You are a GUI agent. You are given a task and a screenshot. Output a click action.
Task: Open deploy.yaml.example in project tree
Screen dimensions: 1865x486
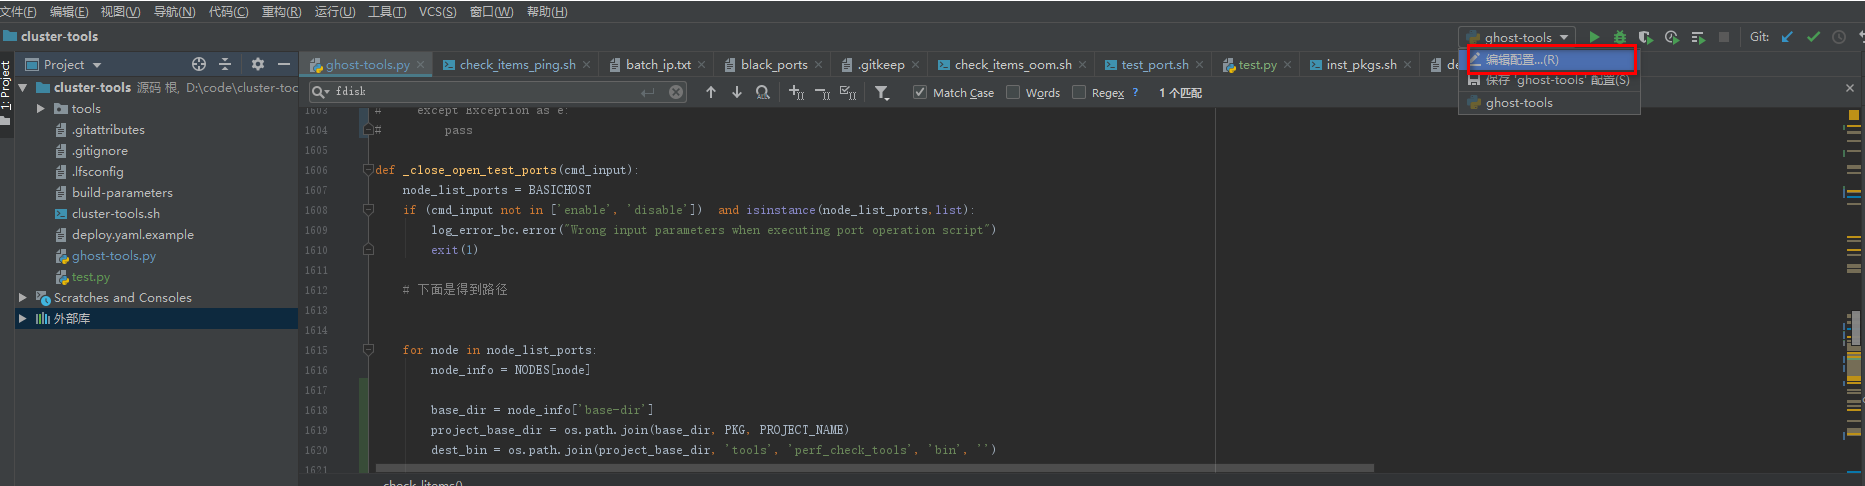point(132,234)
